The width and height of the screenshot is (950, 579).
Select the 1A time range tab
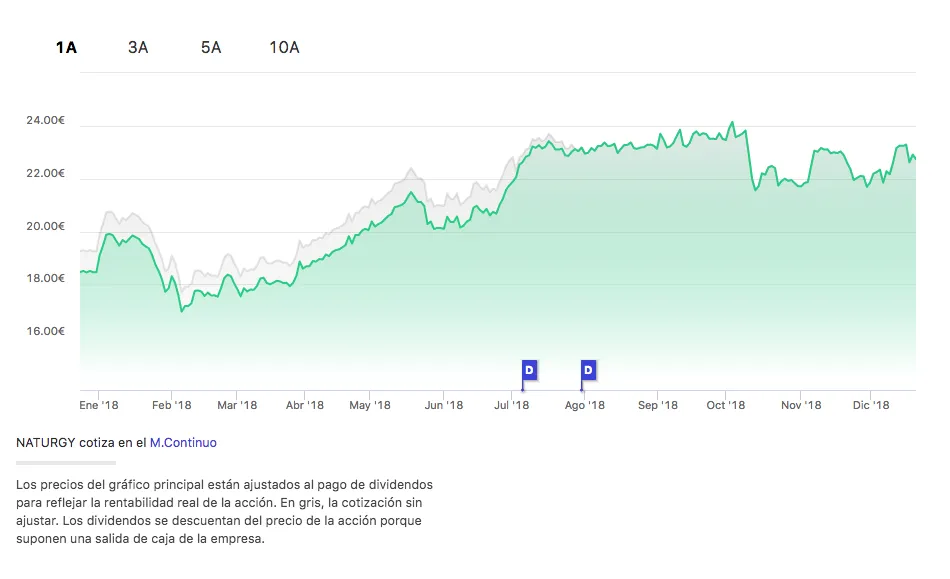point(66,47)
